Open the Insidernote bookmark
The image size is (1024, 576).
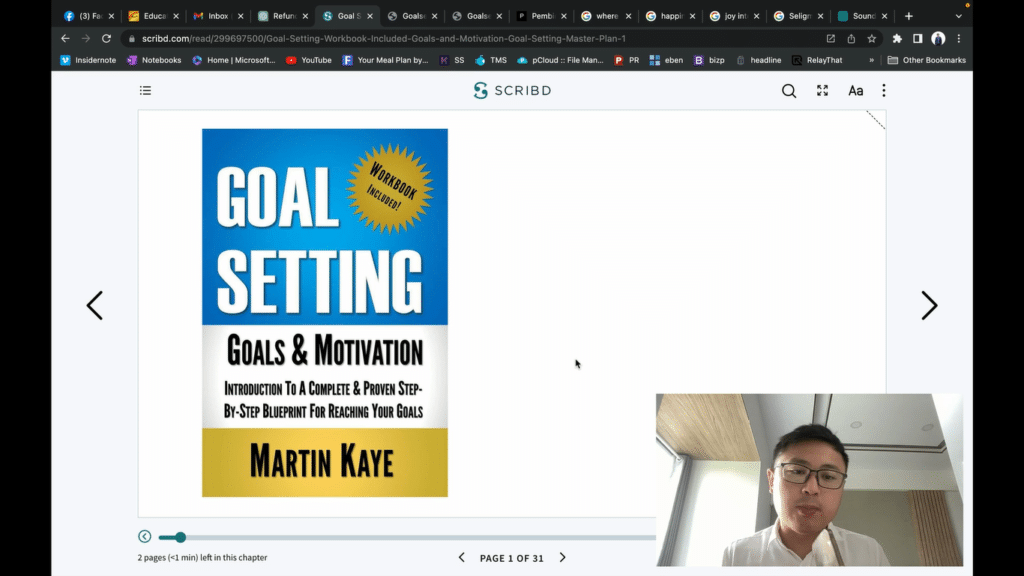(x=88, y=60)
